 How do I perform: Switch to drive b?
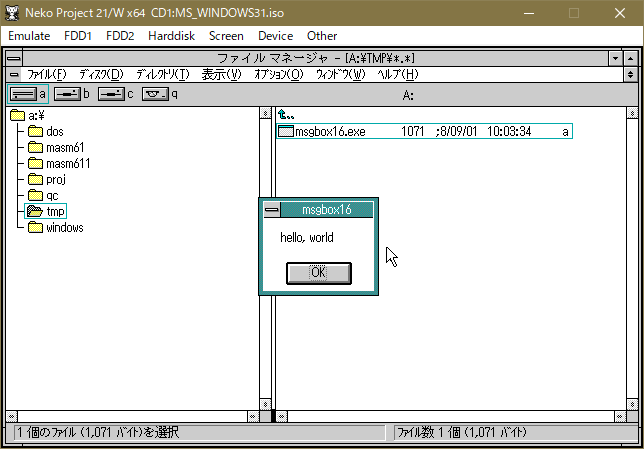pos(67,94)
